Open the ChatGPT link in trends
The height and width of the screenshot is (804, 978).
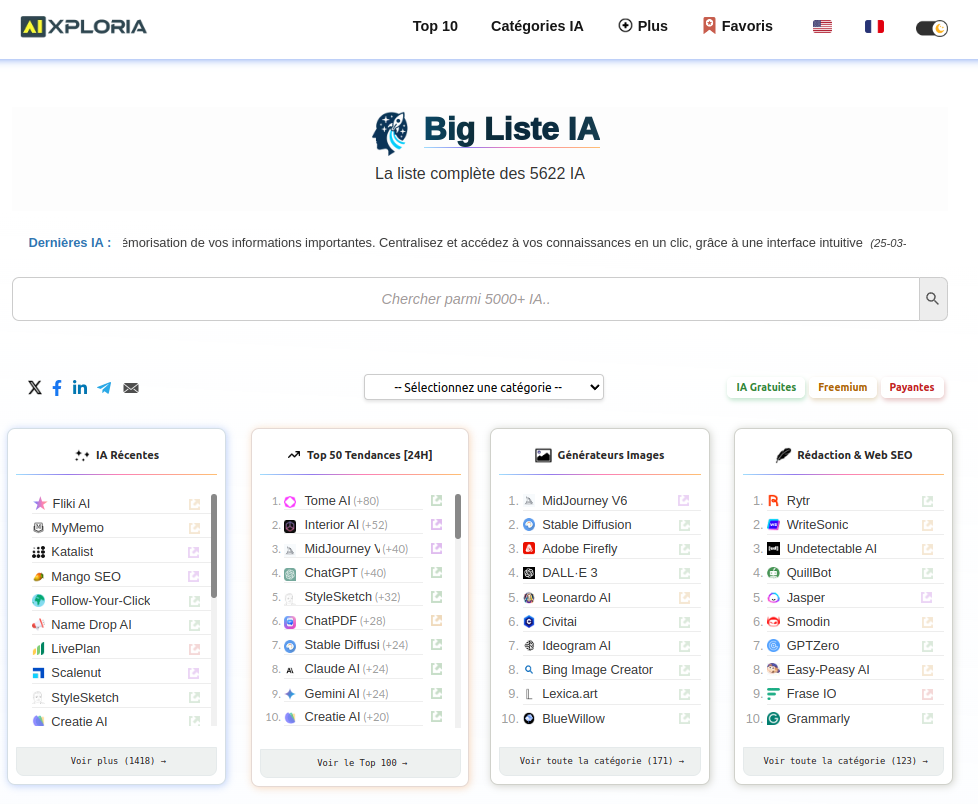(x=330, y=573)
